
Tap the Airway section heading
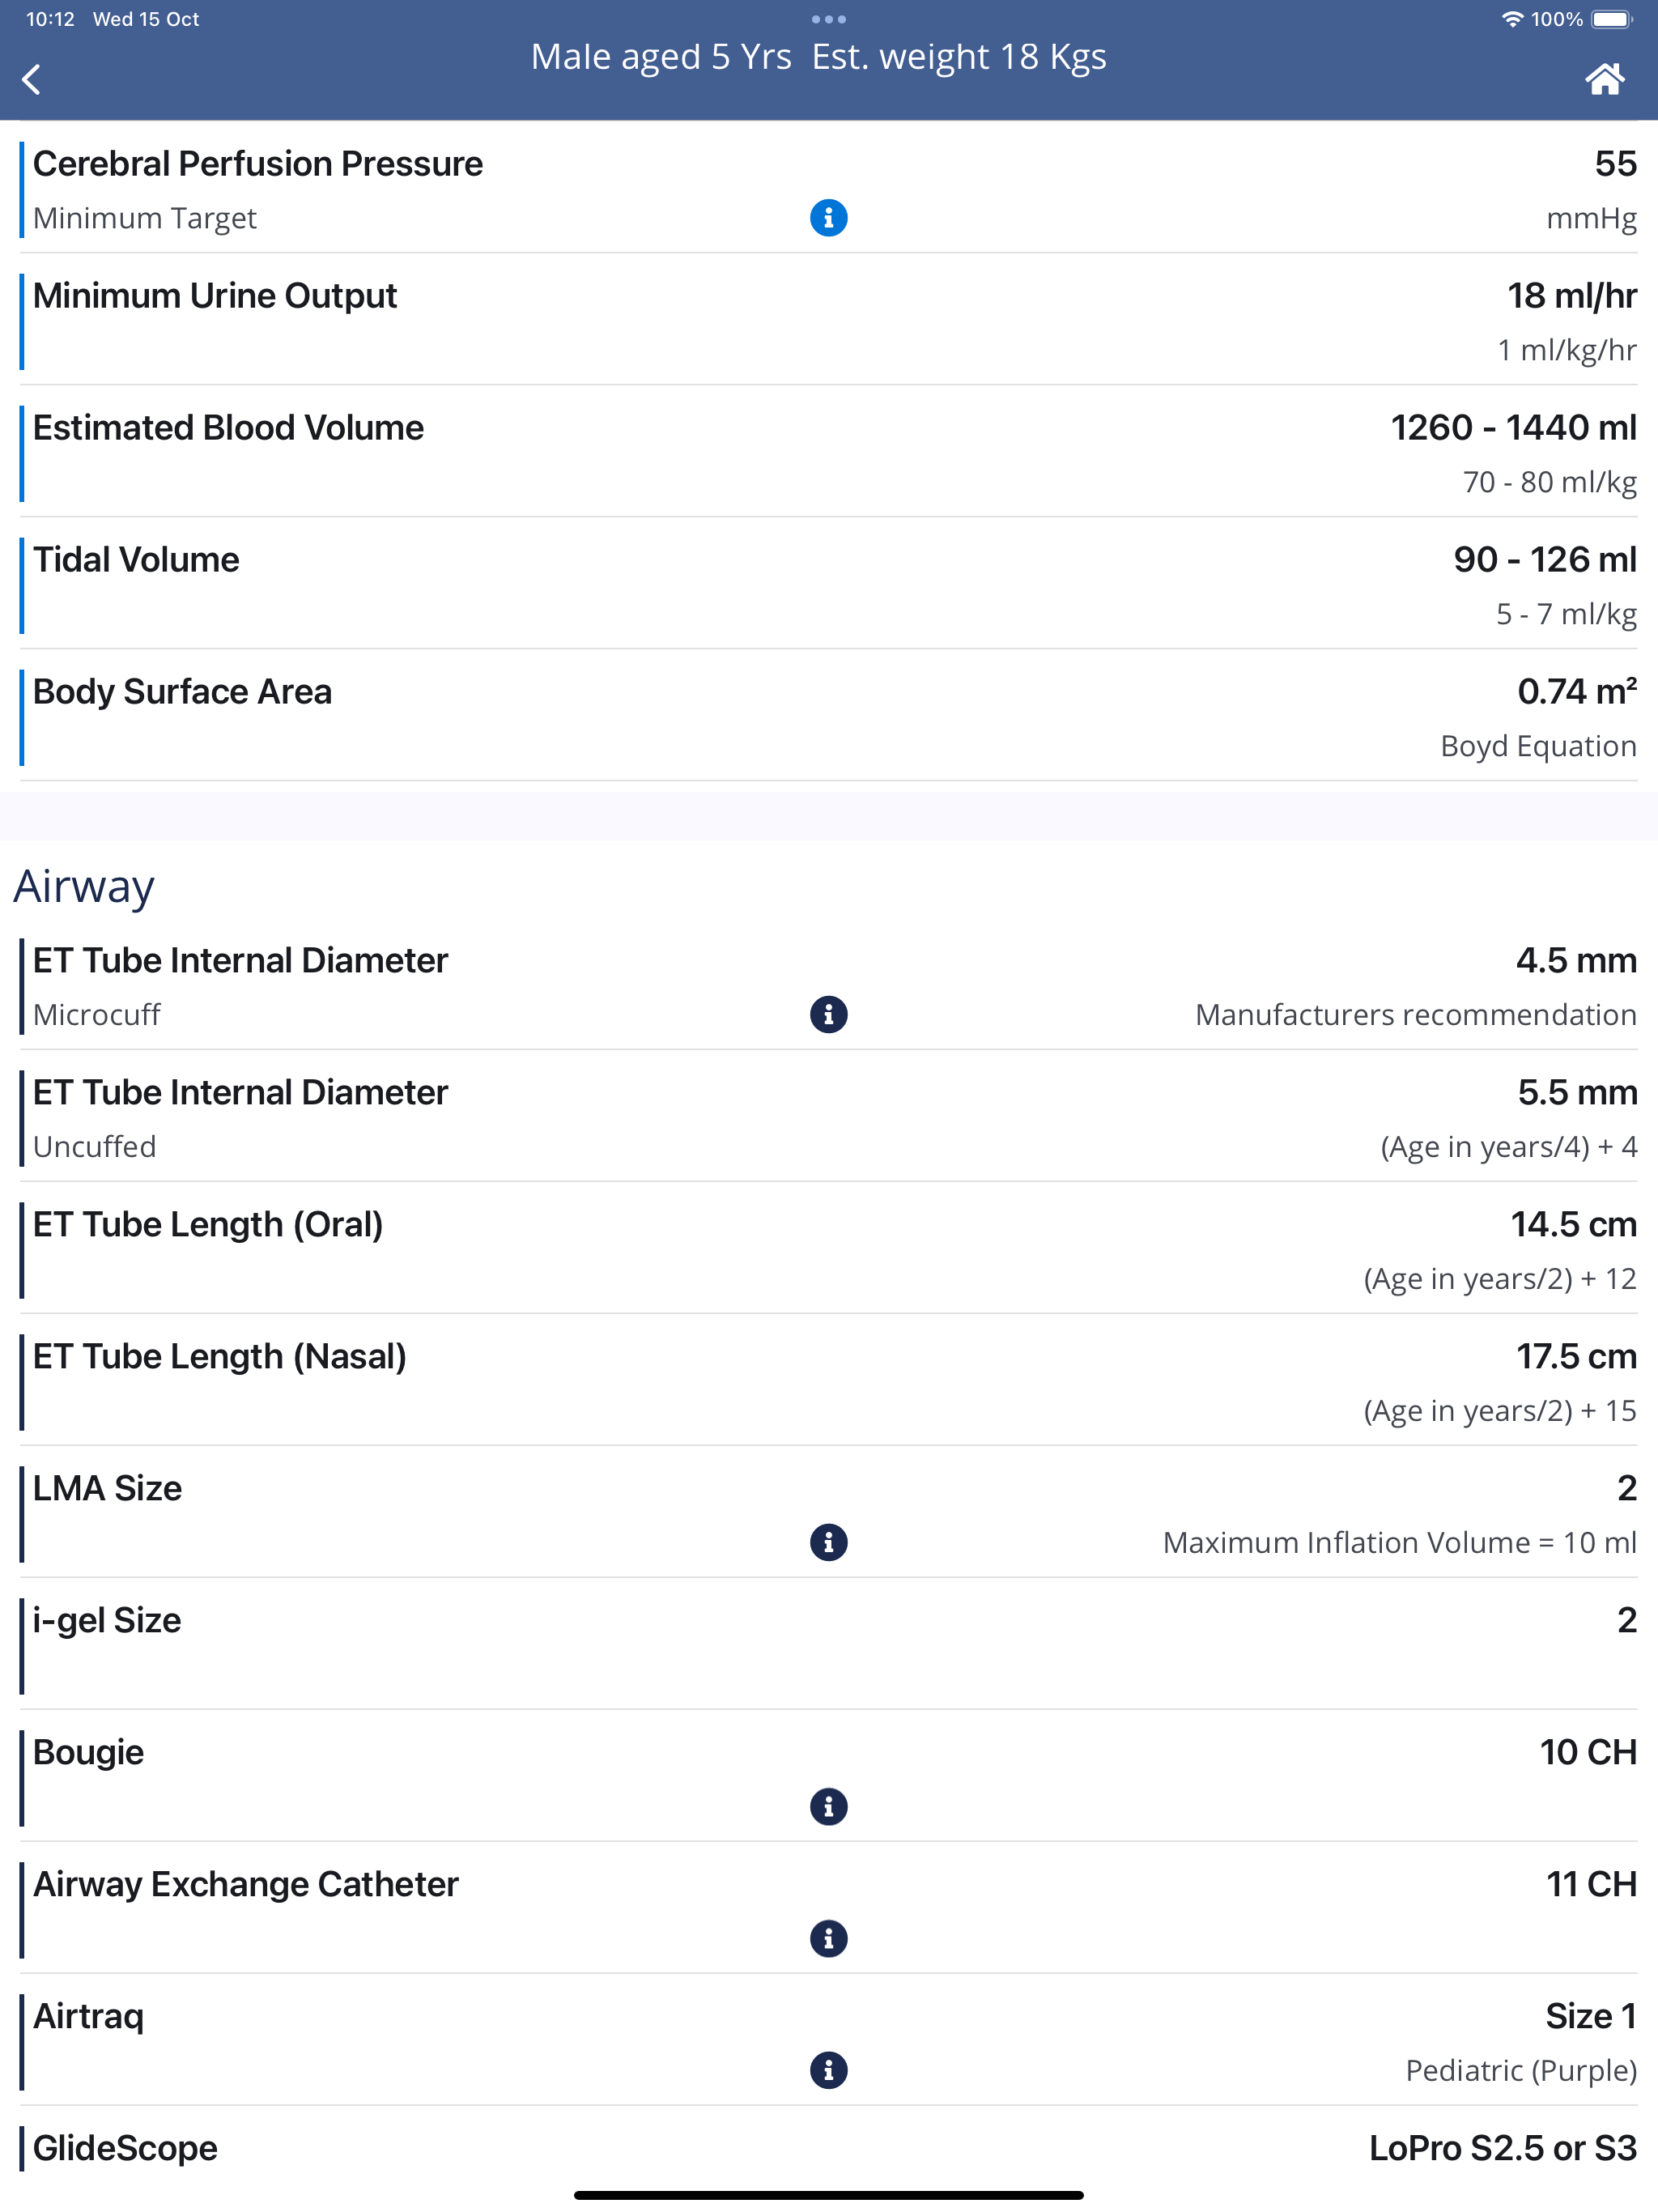(x=84, y=886)
